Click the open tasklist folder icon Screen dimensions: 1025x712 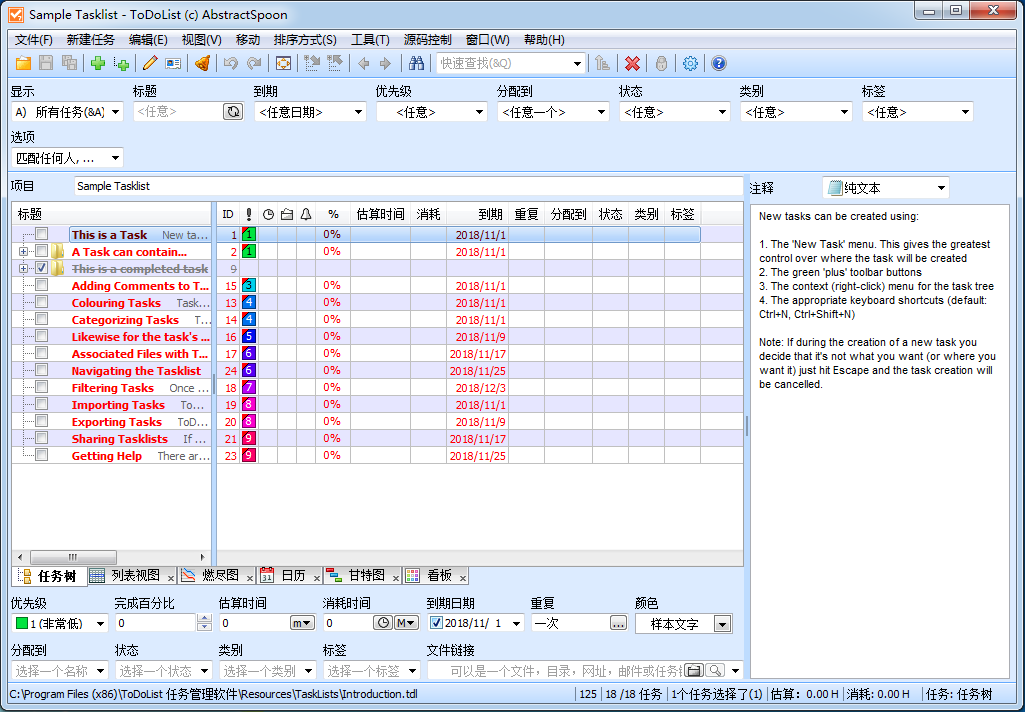pos(21,64)
